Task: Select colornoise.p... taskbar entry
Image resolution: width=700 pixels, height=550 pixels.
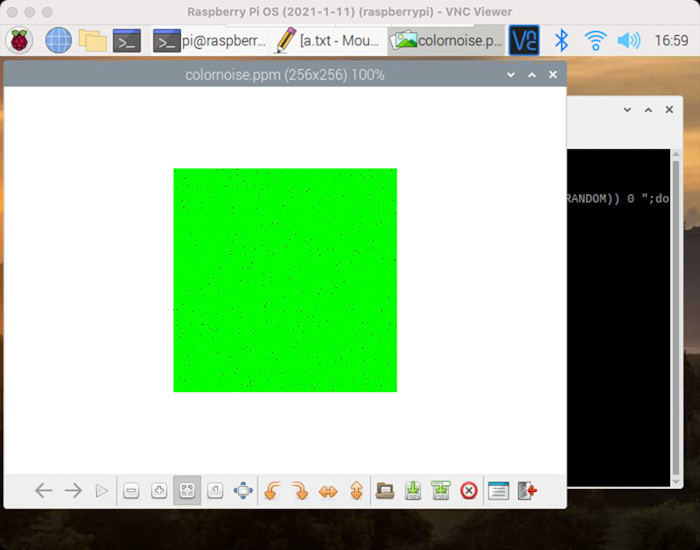Action: point(446,41)
